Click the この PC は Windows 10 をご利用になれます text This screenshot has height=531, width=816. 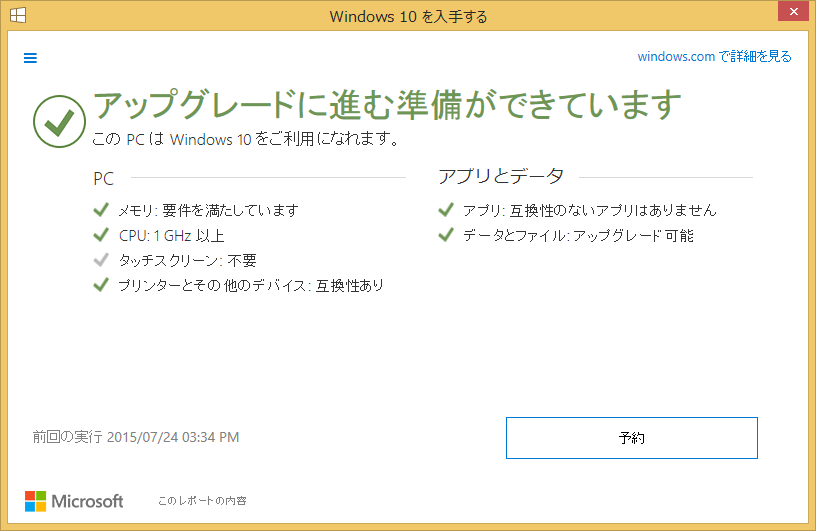pos(246,139)
